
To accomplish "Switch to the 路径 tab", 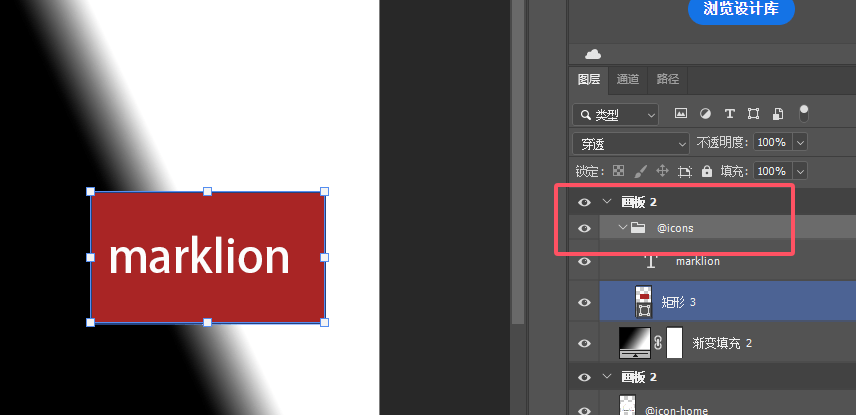I will [667, 80].
